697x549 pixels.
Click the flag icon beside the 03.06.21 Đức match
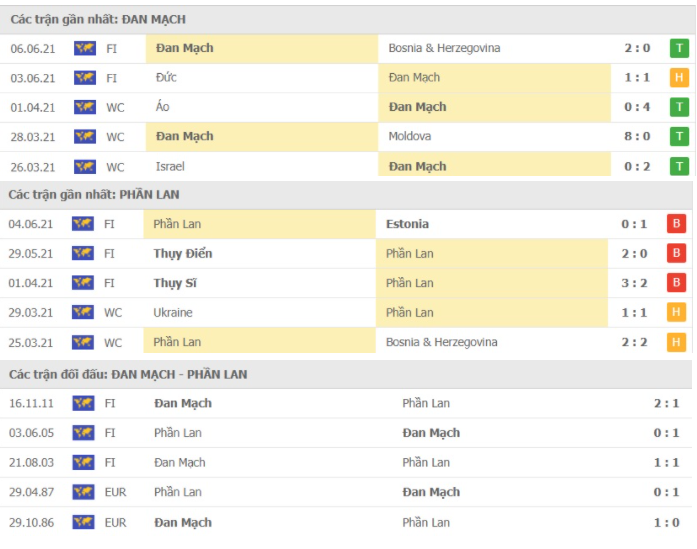(x=84, y=78)
